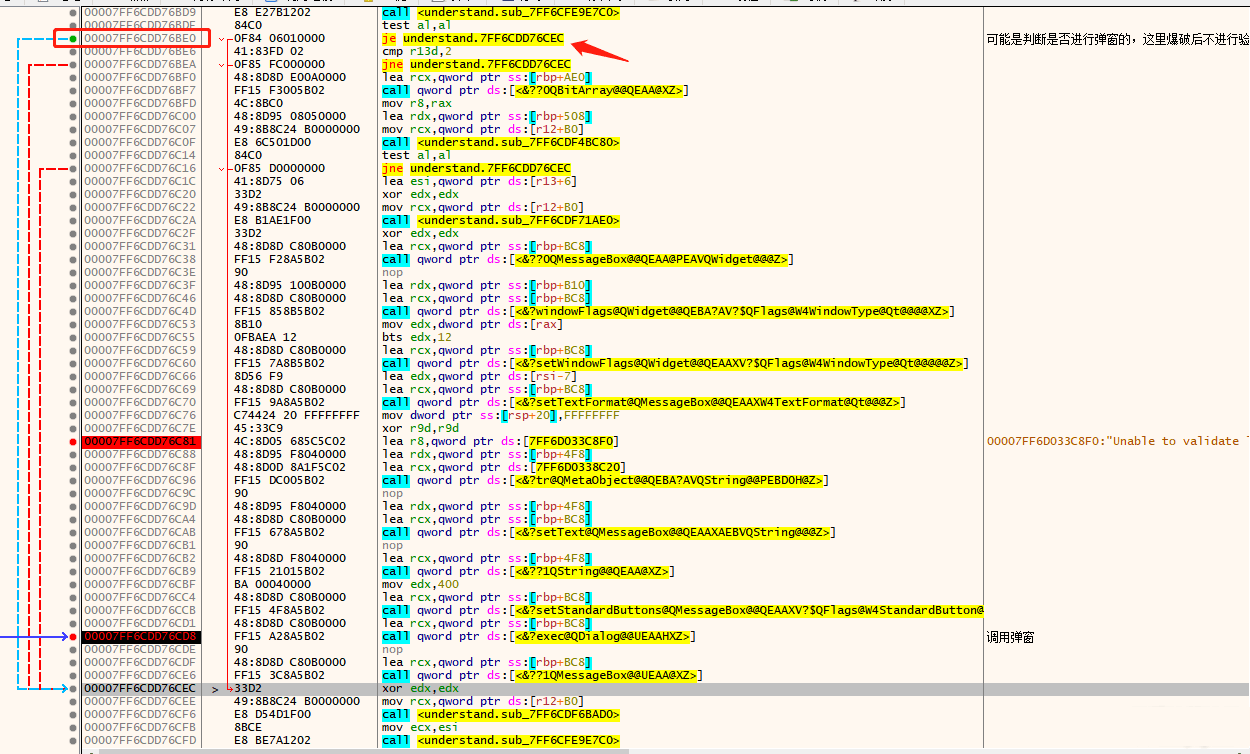The height and width of the screenshot is (754, 1250).
Task: Click the call to sub_7FF6CDF6BAD0
Action: 501,714
